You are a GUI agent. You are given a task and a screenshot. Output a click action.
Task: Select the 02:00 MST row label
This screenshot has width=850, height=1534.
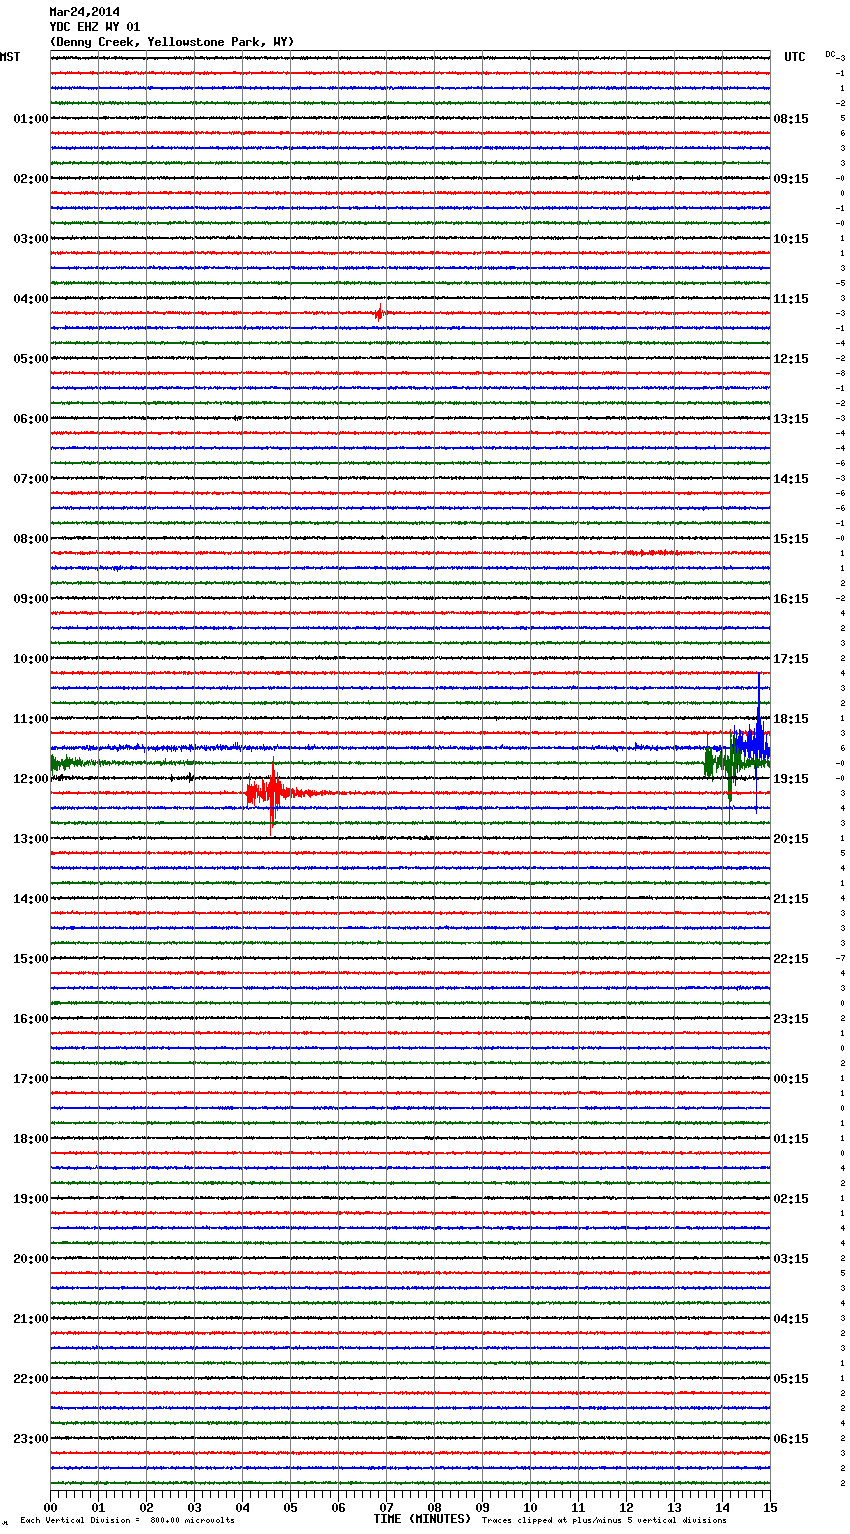(x=31, y=179)
